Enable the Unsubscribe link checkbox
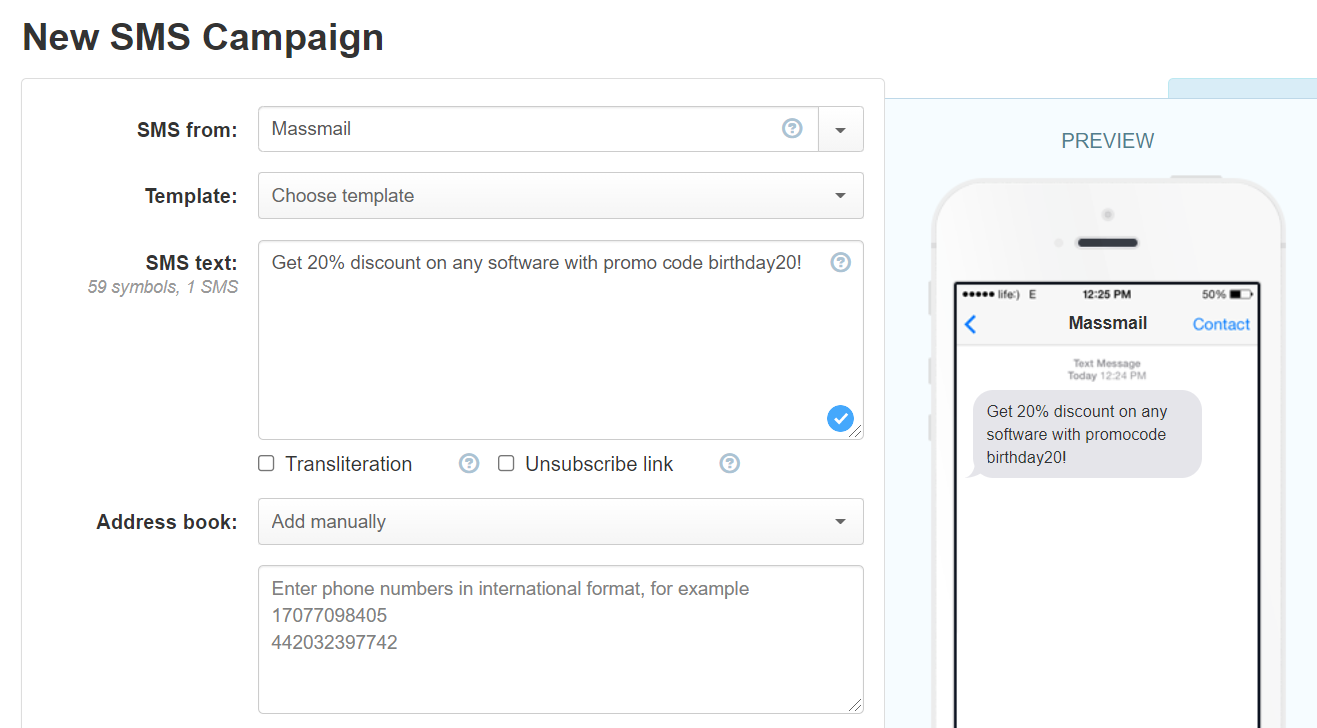Screen dimensions: 1317x728 506,463
